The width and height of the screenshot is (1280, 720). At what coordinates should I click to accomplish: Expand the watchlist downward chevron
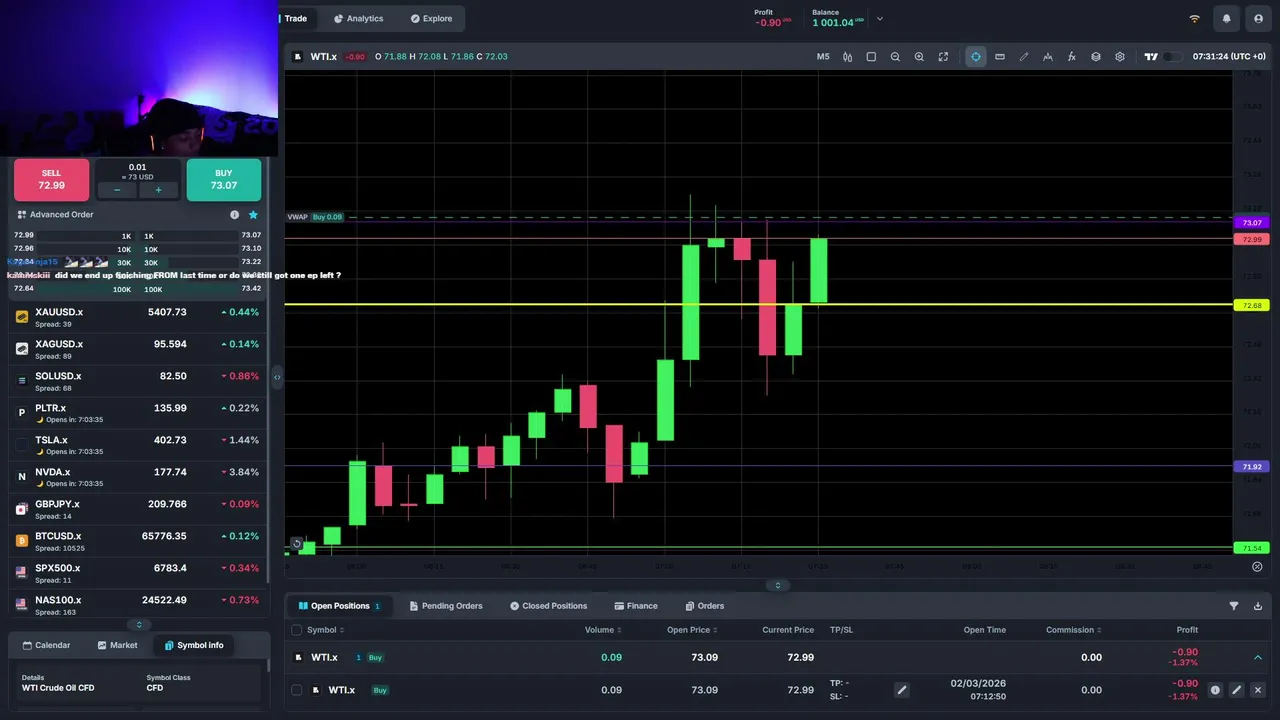pyautogui.click(x=139, y=624)
